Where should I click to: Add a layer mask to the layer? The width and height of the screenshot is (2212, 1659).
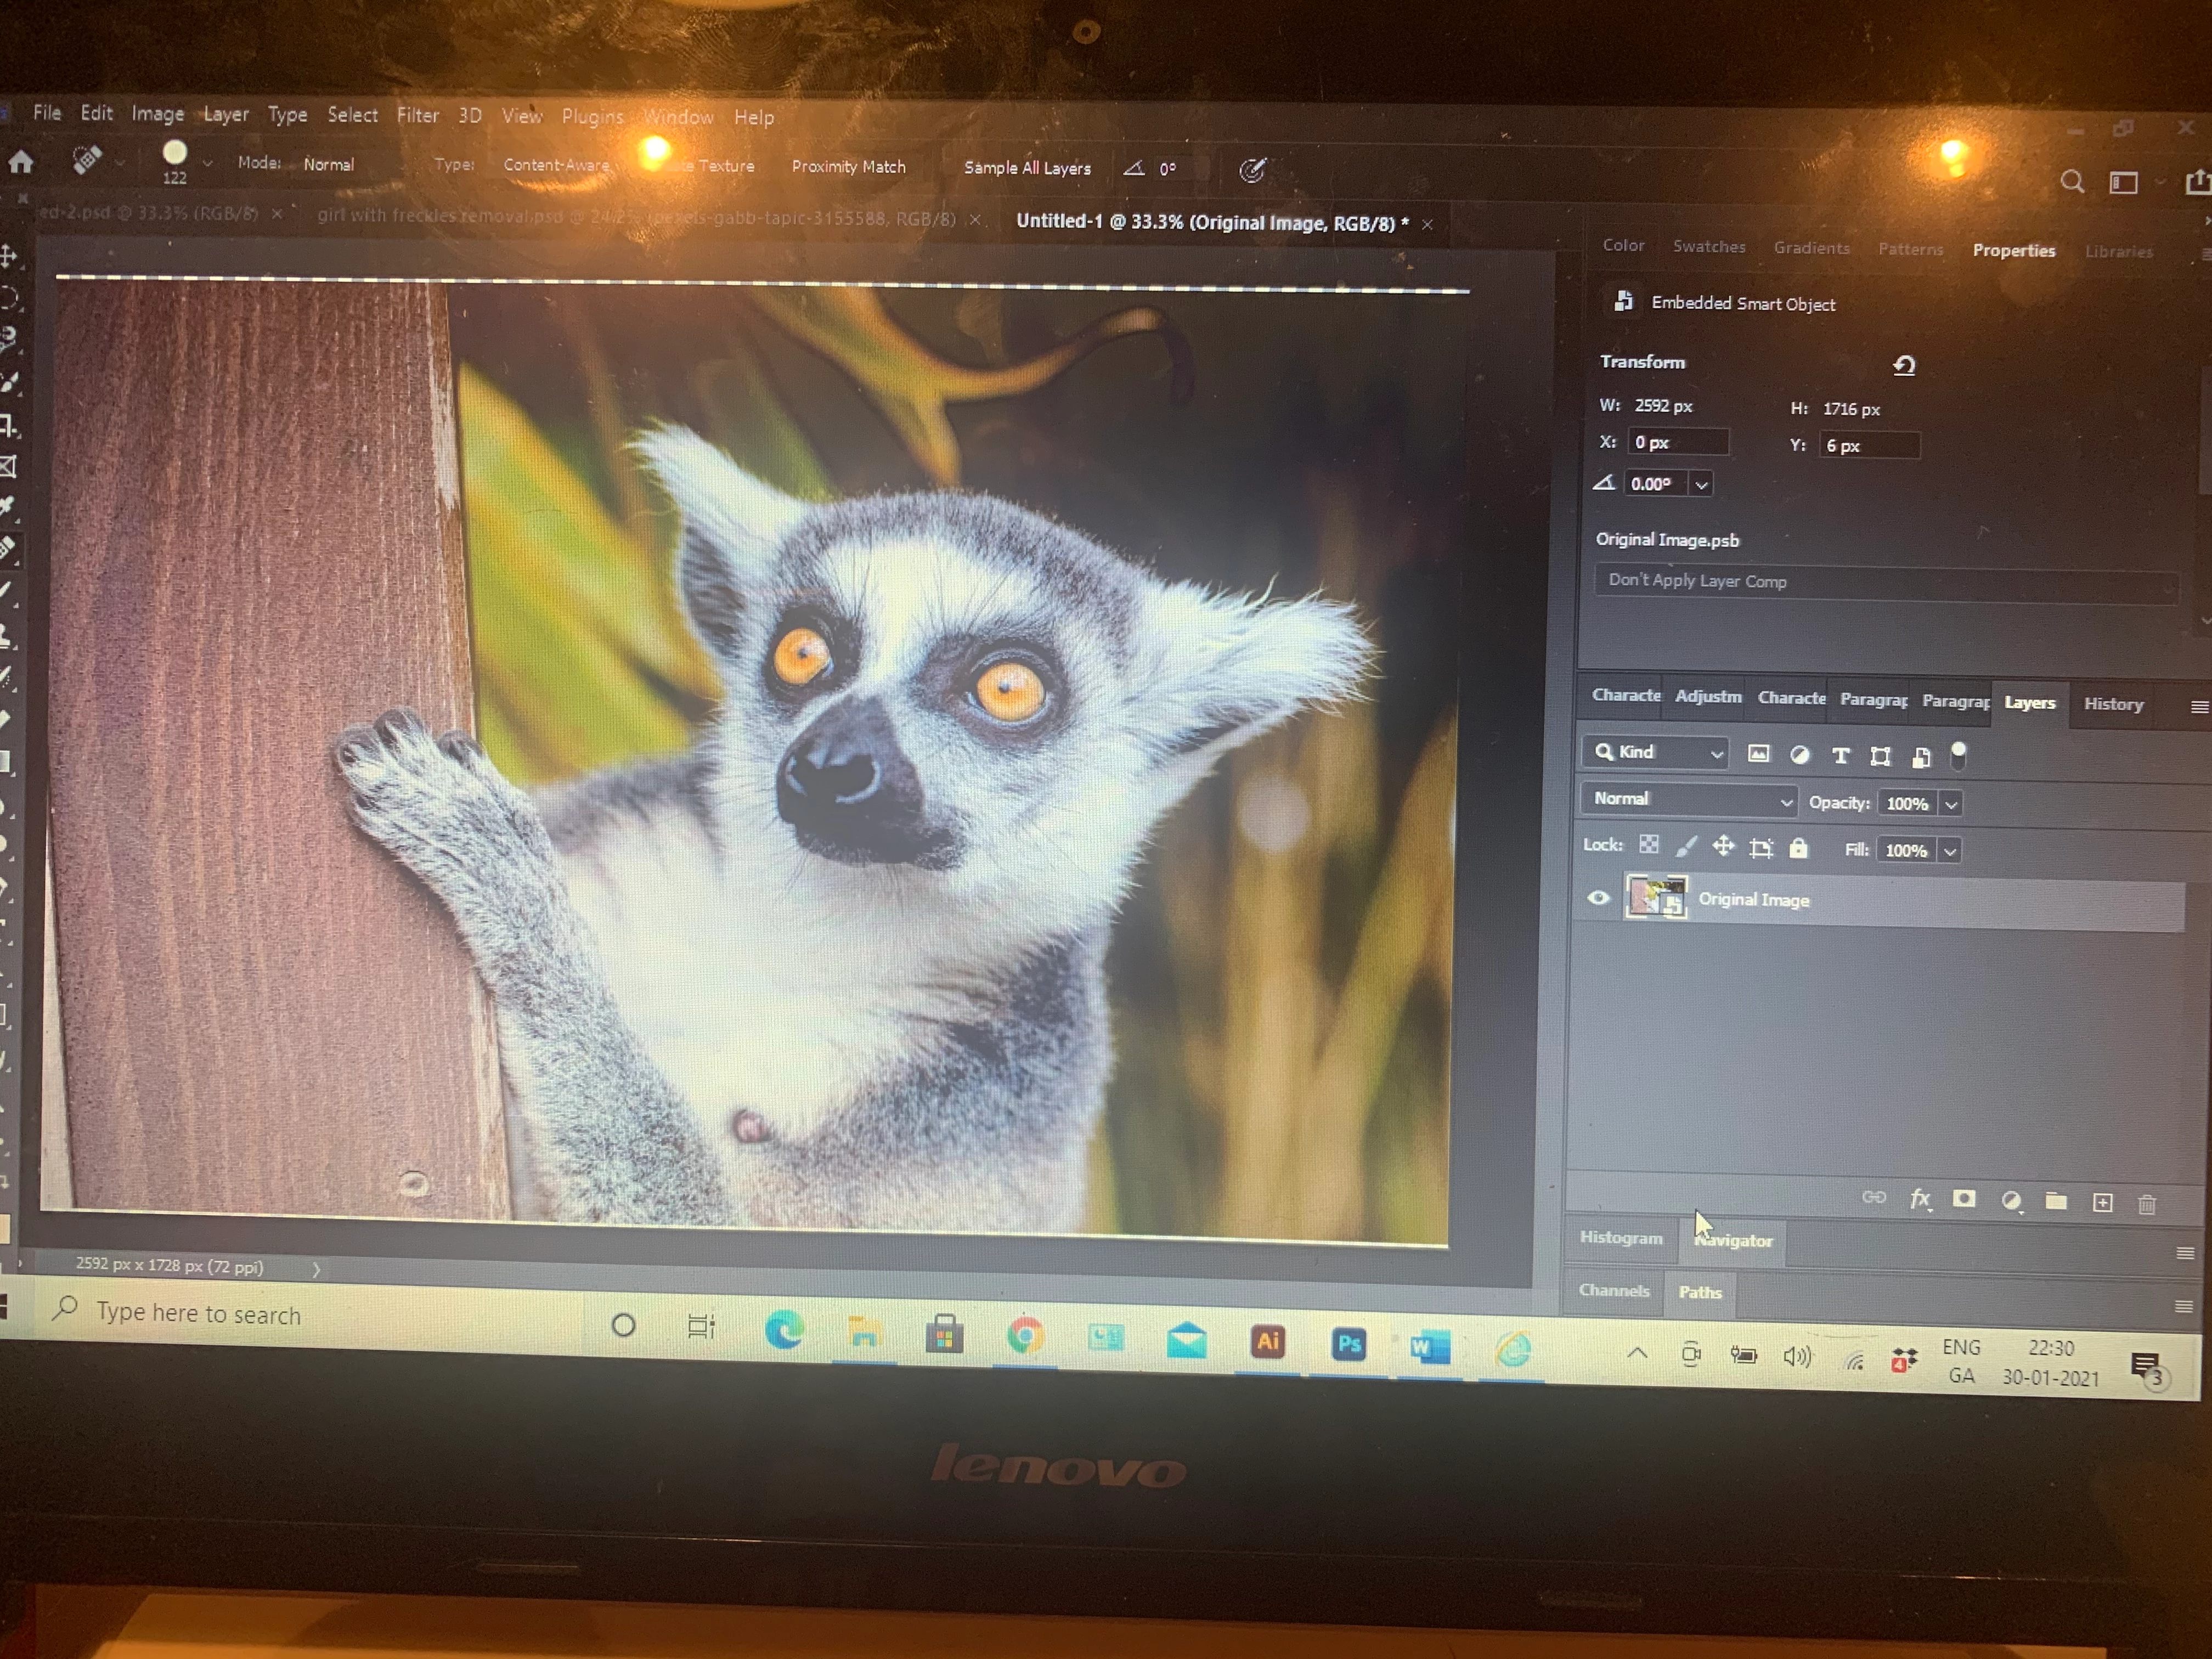(1964, 1199)
